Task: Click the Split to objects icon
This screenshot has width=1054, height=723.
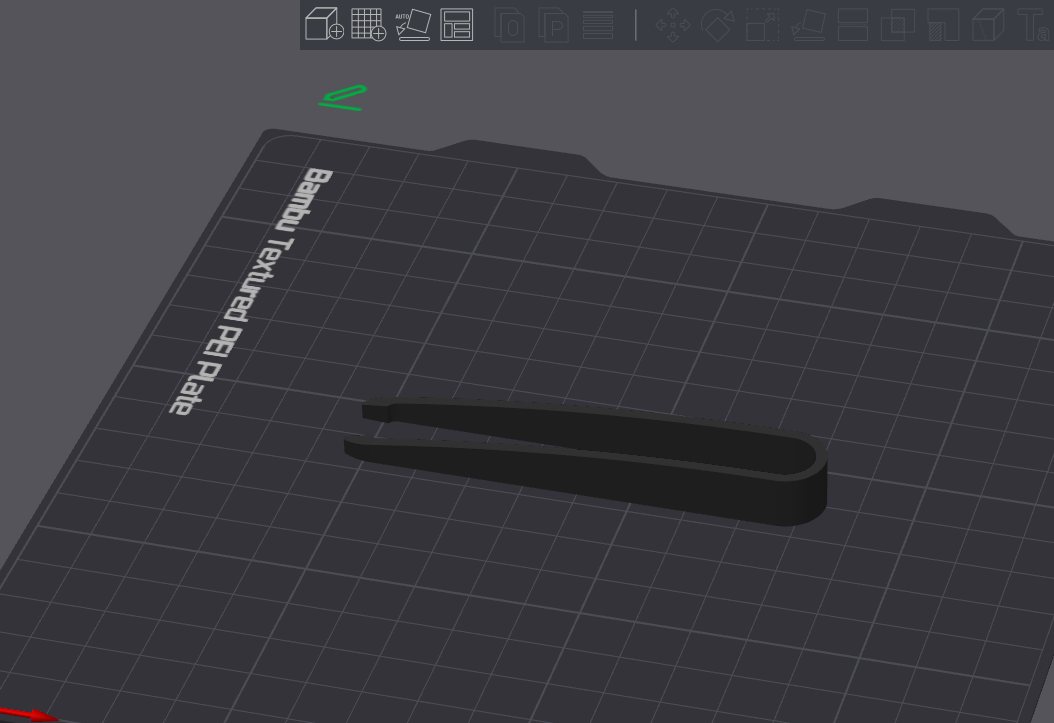Action: point(510,25)
